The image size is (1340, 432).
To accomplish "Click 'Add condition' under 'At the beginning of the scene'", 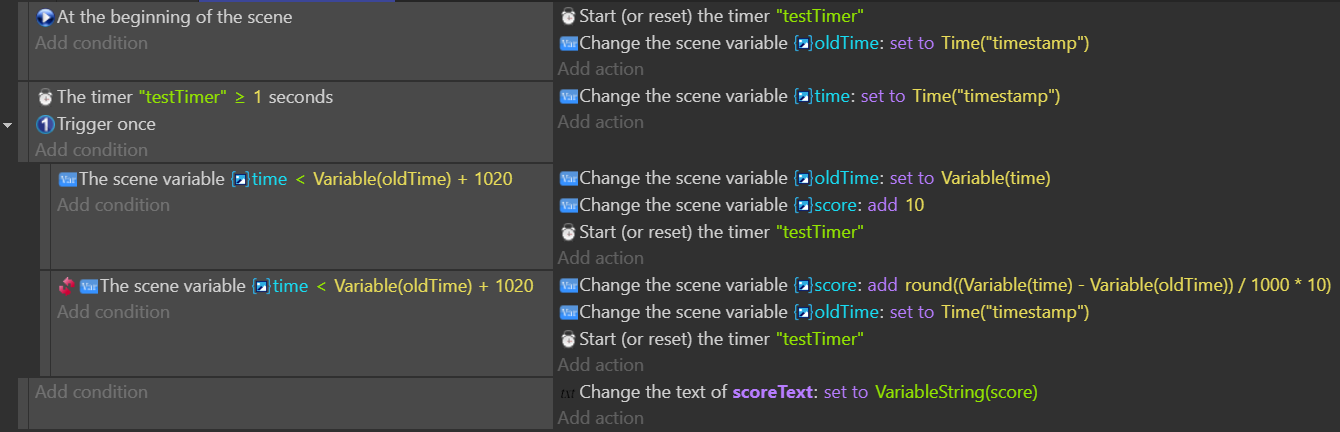I will [x=91, y=43].
